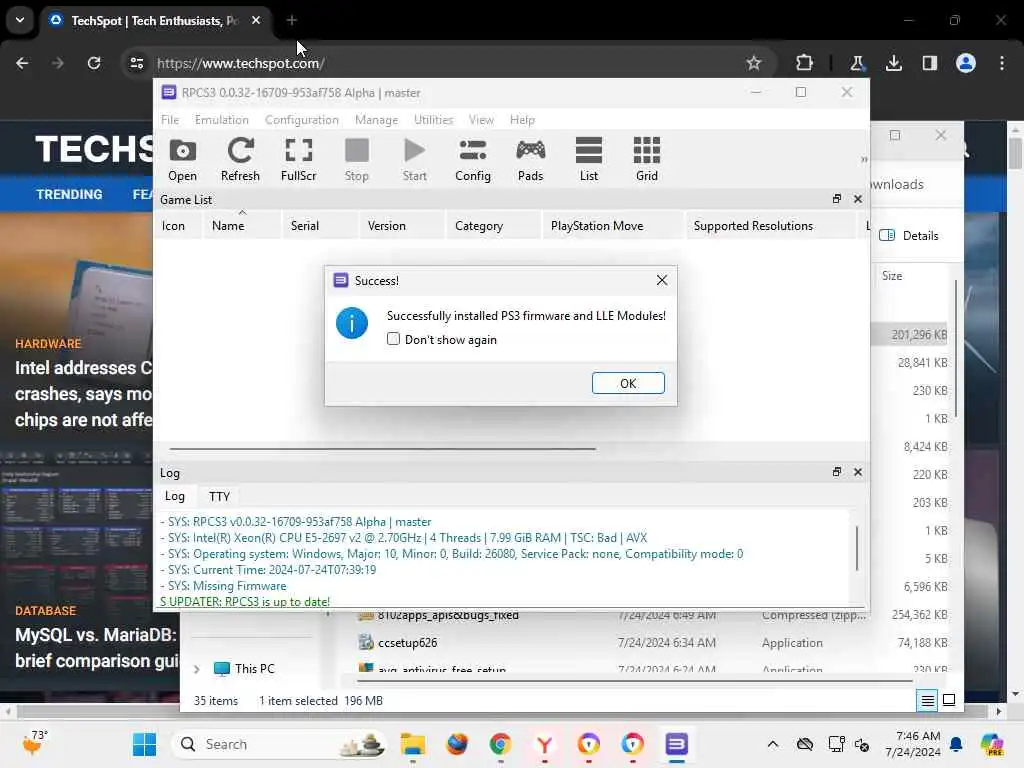Open File Explorer from taskbar
Viewport: 1024px width, 768px height.
coord(413,744)
